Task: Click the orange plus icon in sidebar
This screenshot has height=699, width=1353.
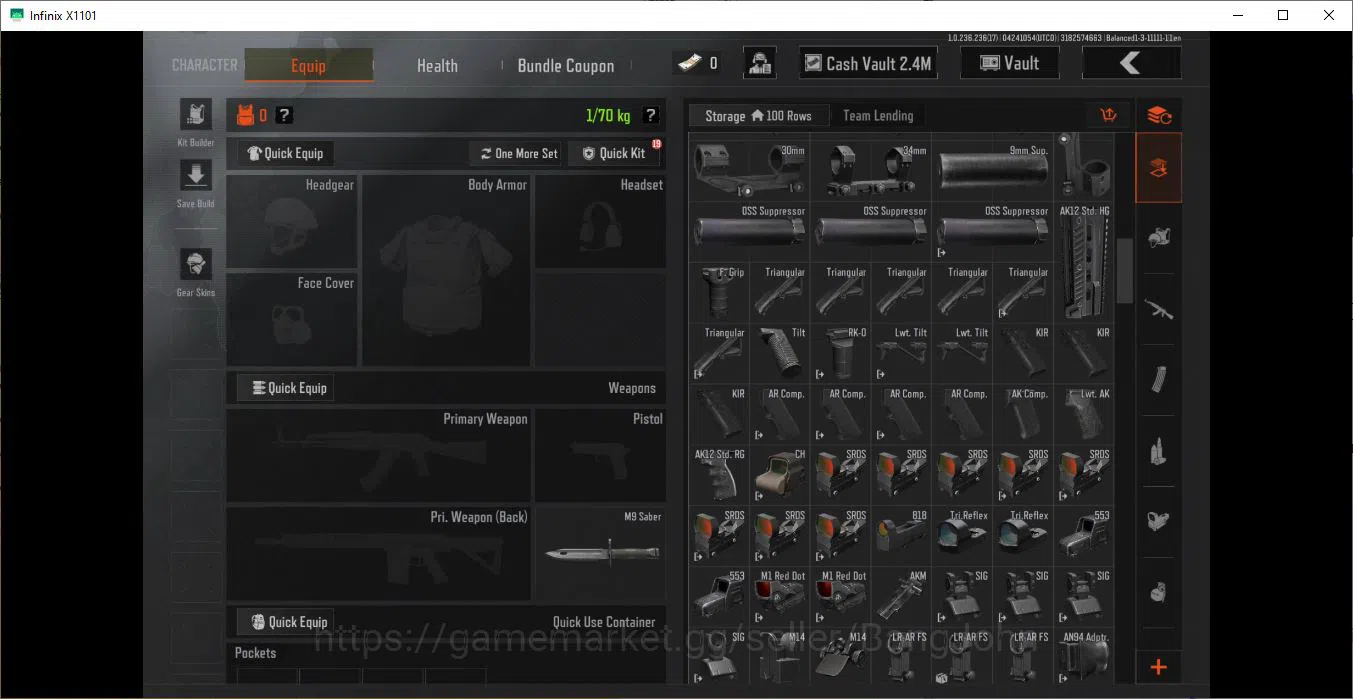Action: (x=1159, y=667)
